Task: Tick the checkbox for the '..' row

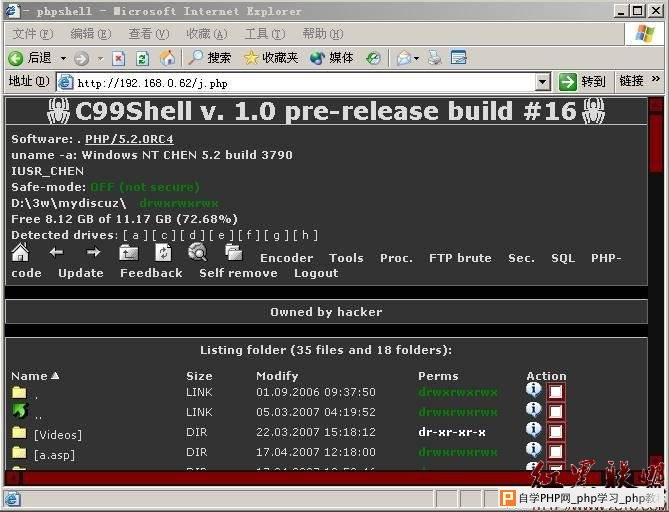Action: click(556, 412)
